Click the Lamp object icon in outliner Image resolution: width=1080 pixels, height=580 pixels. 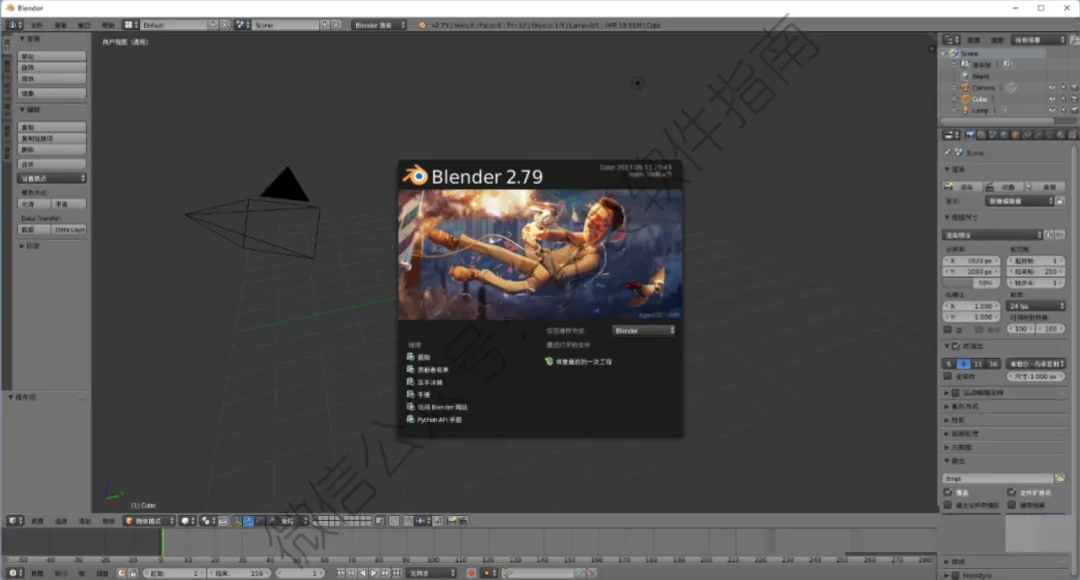tap(966, 110)
